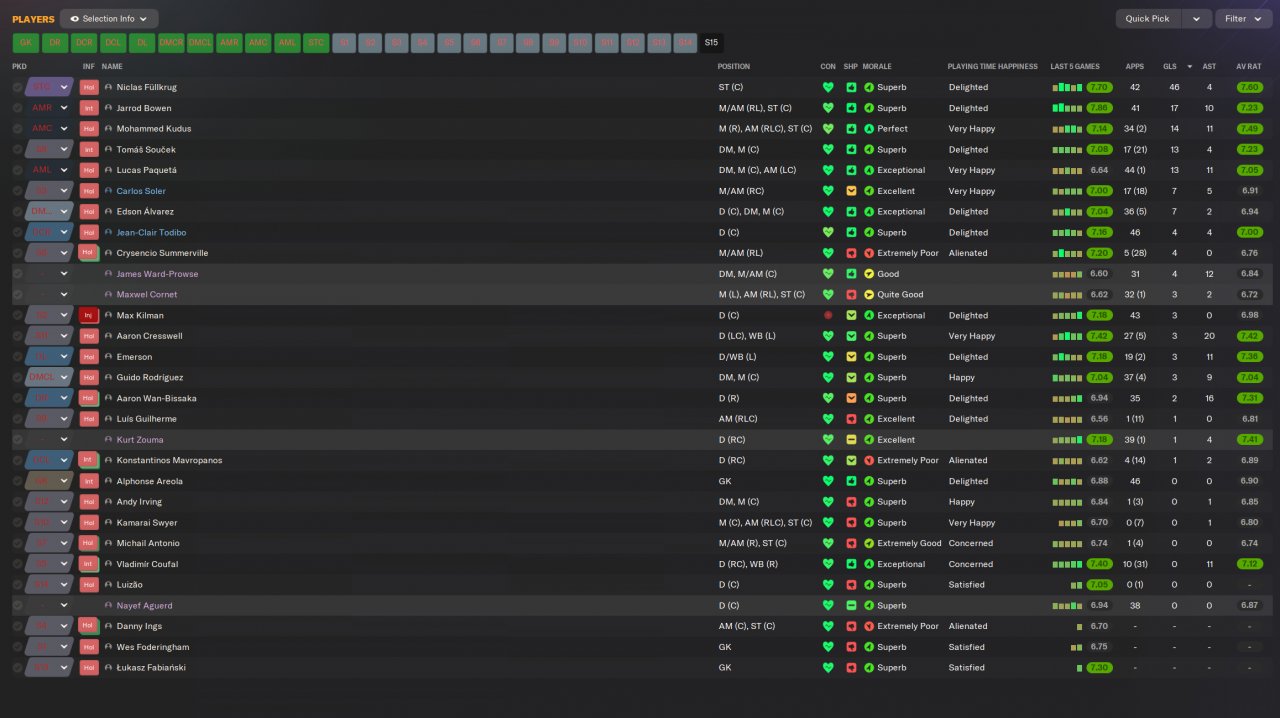Expand the Selection Info dropdown
1280x718 pixels.
click(x=109, y=19)
